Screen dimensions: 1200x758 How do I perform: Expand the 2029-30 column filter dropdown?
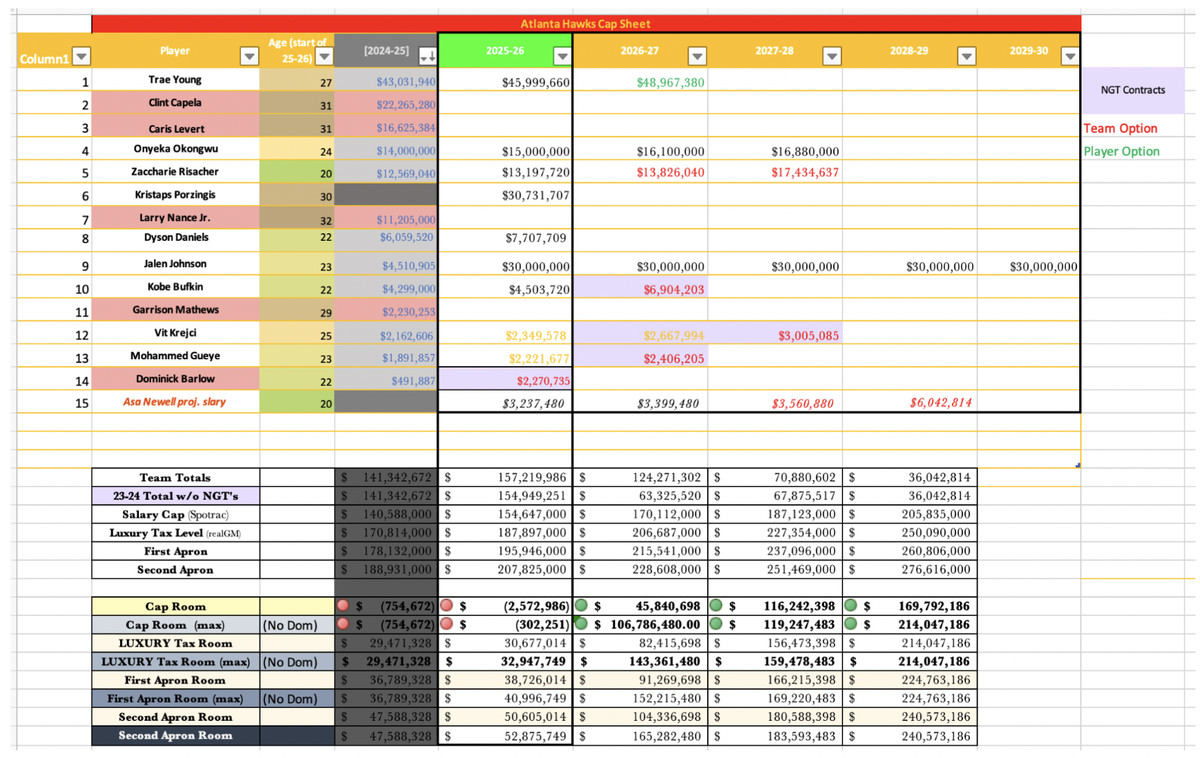click(1069, 57)
